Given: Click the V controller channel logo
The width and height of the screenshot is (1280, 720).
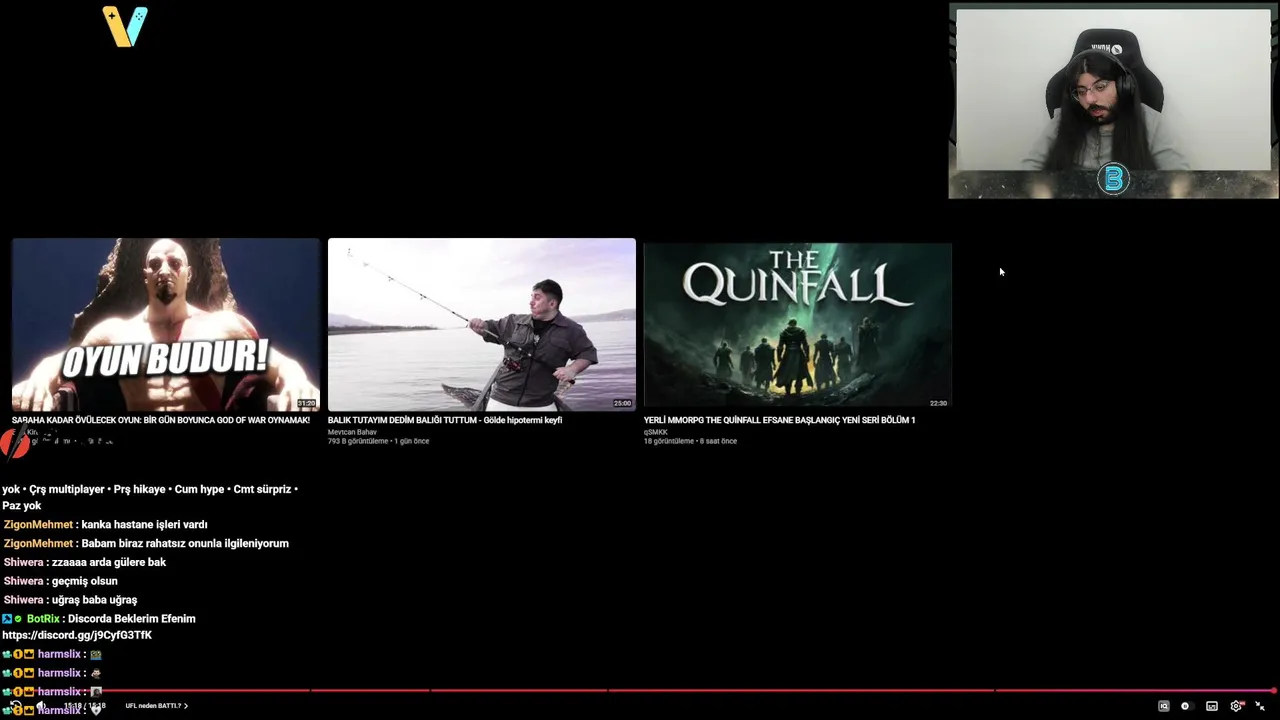Looking at the screenshot, I should [125, 27].
